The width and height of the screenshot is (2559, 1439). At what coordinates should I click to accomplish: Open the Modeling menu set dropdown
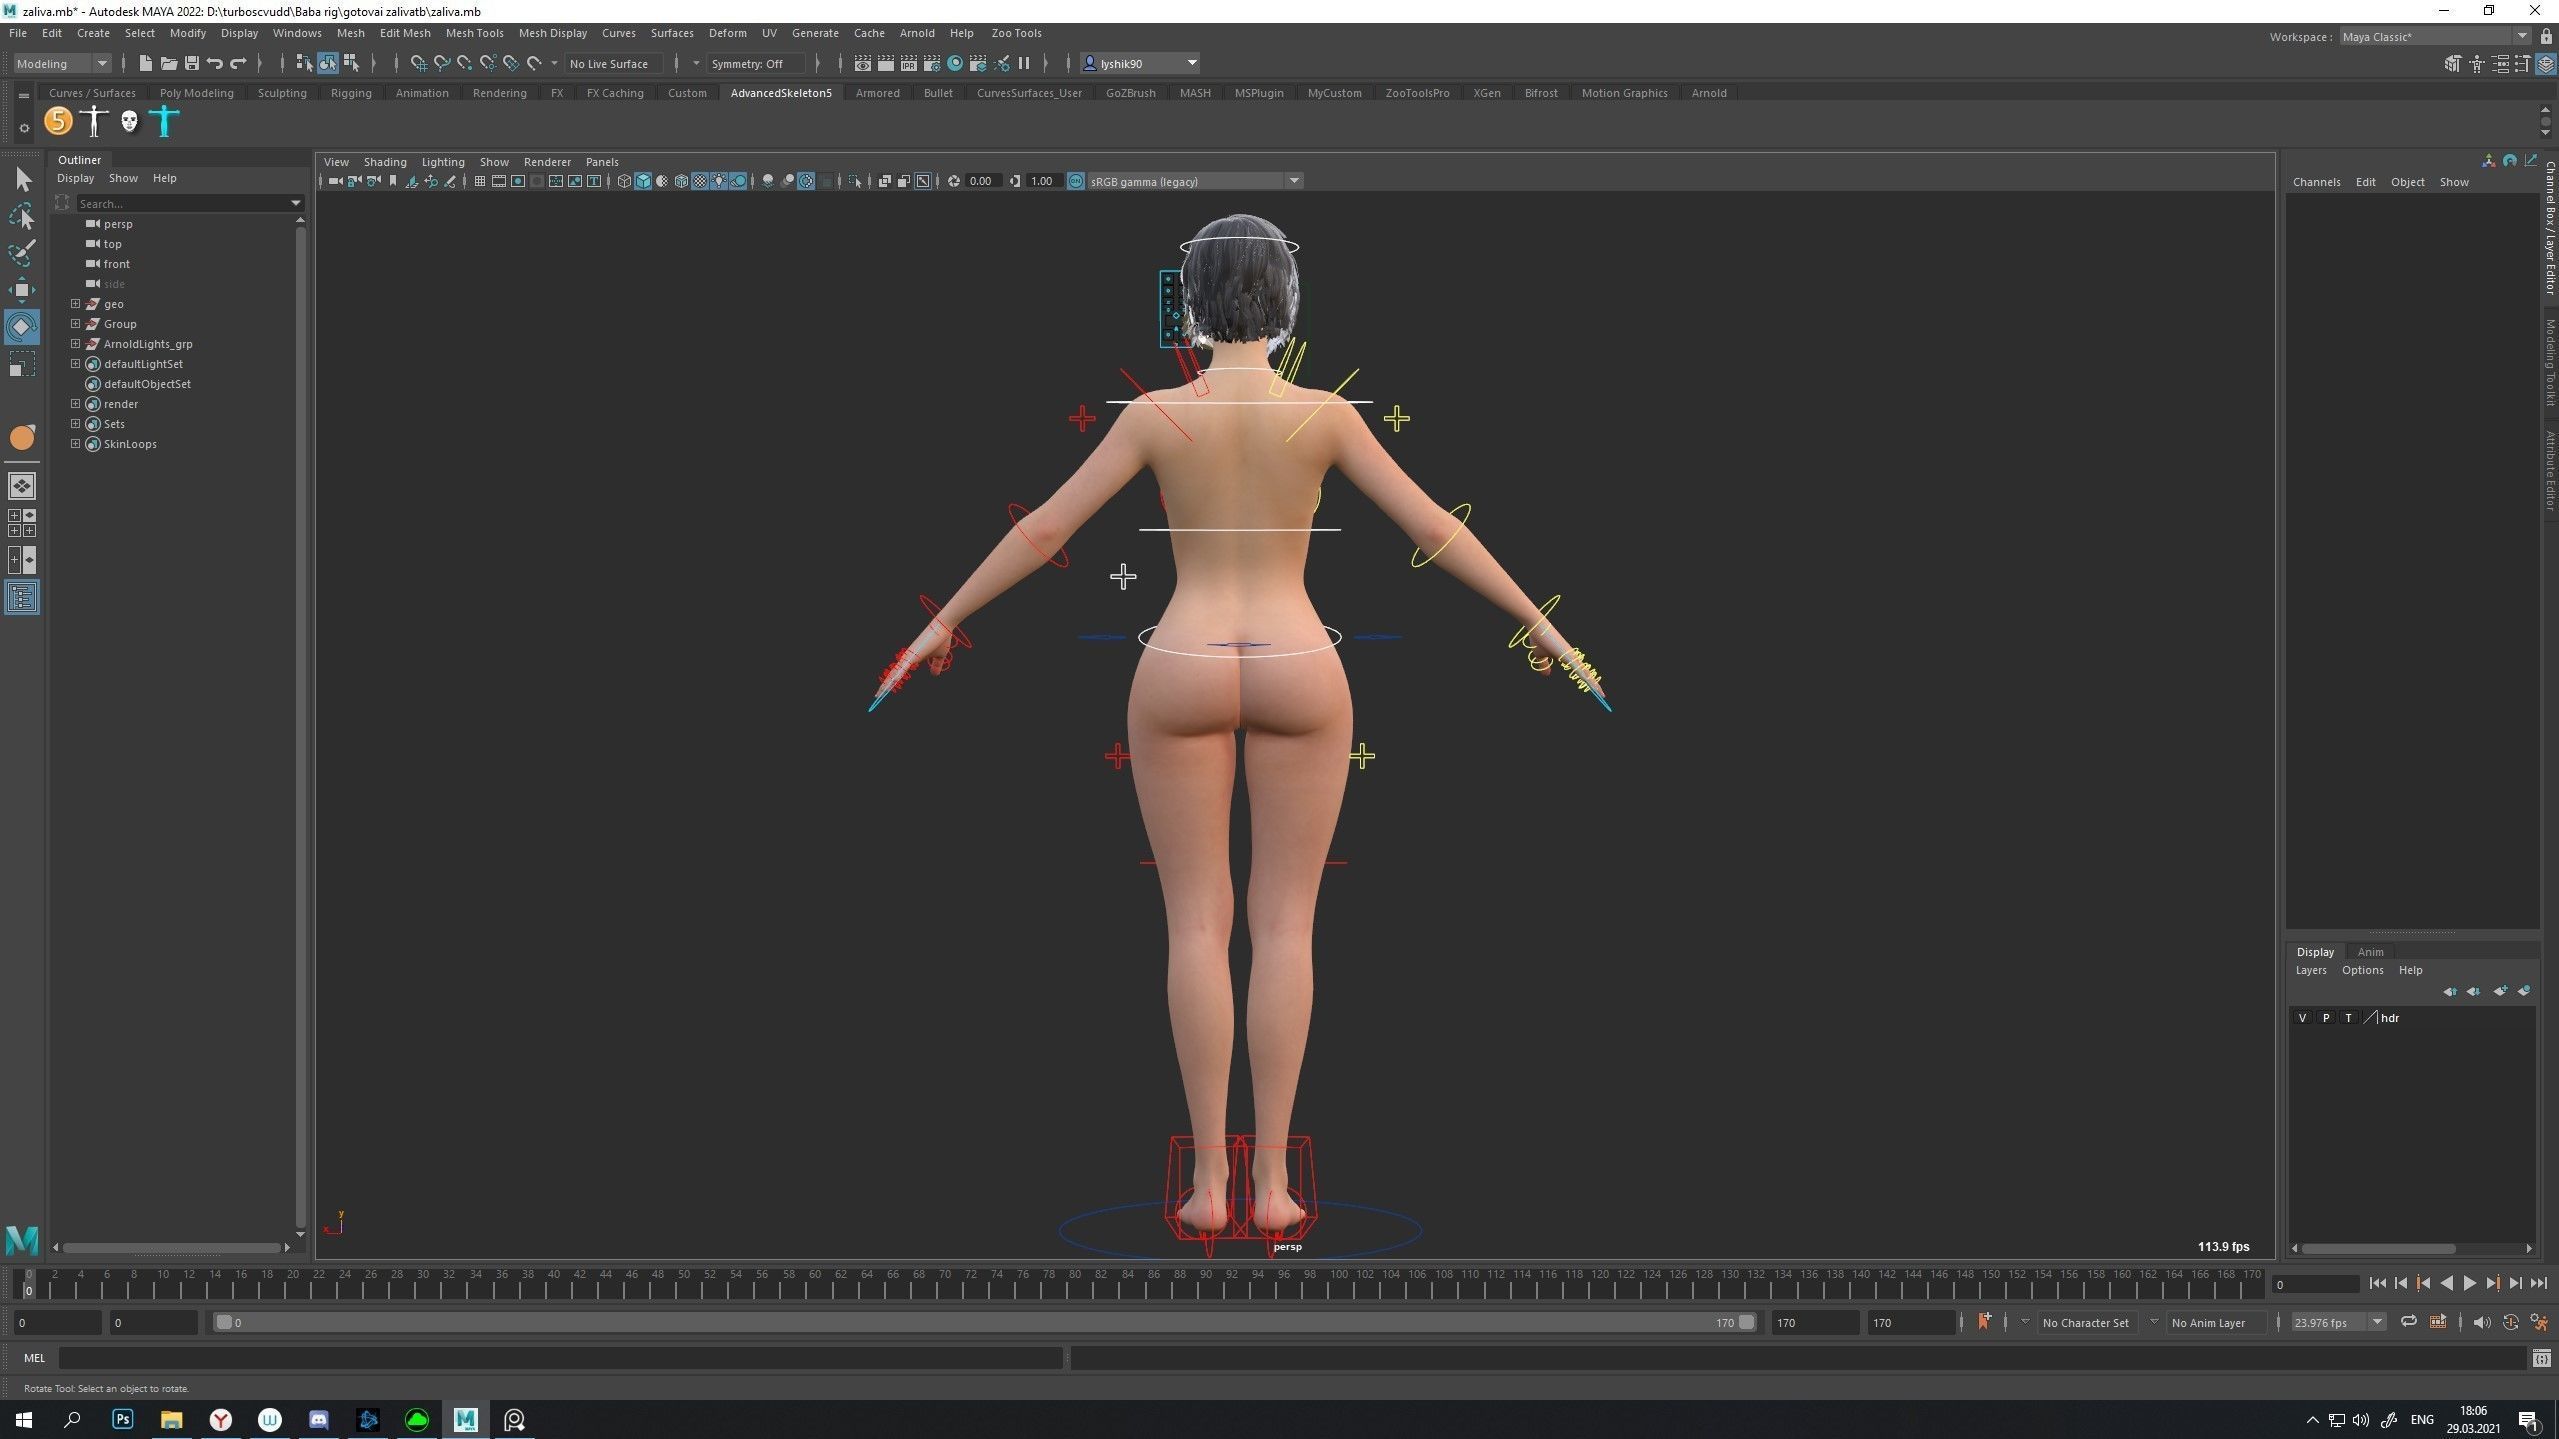click(62, 63)
